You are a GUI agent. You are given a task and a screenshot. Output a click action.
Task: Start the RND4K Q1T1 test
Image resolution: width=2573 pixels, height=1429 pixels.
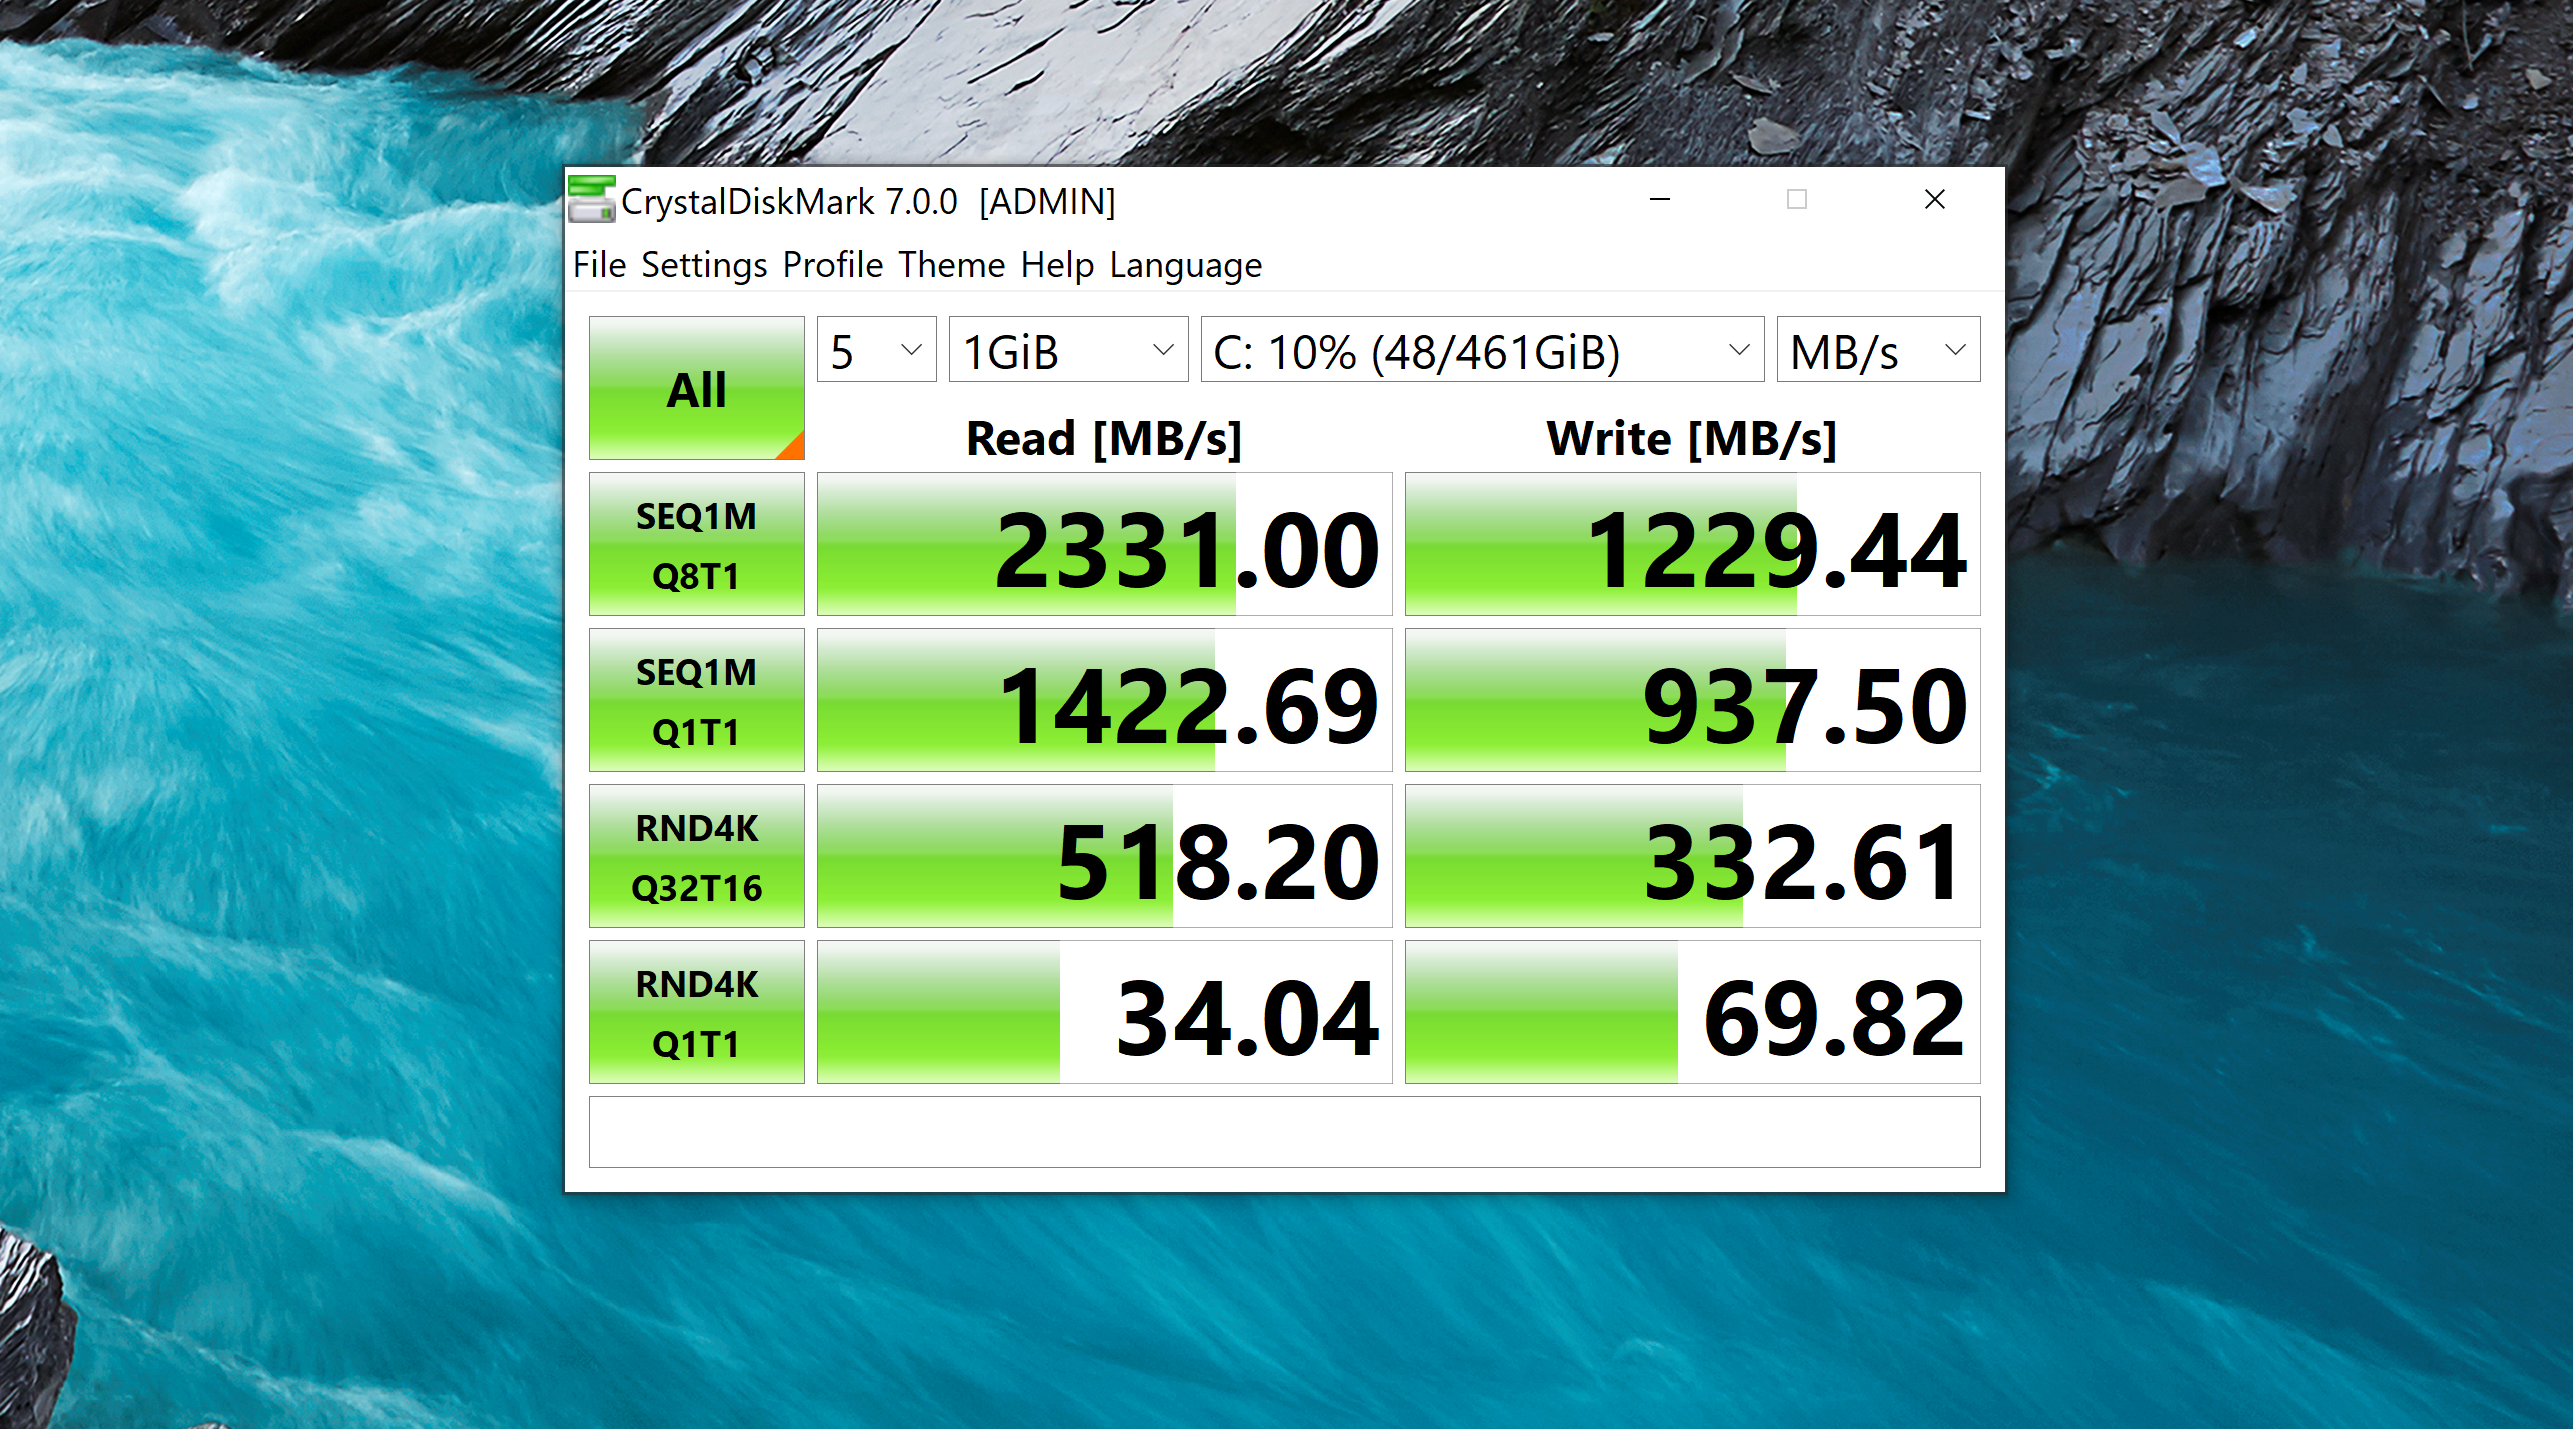pos(696,1013)
